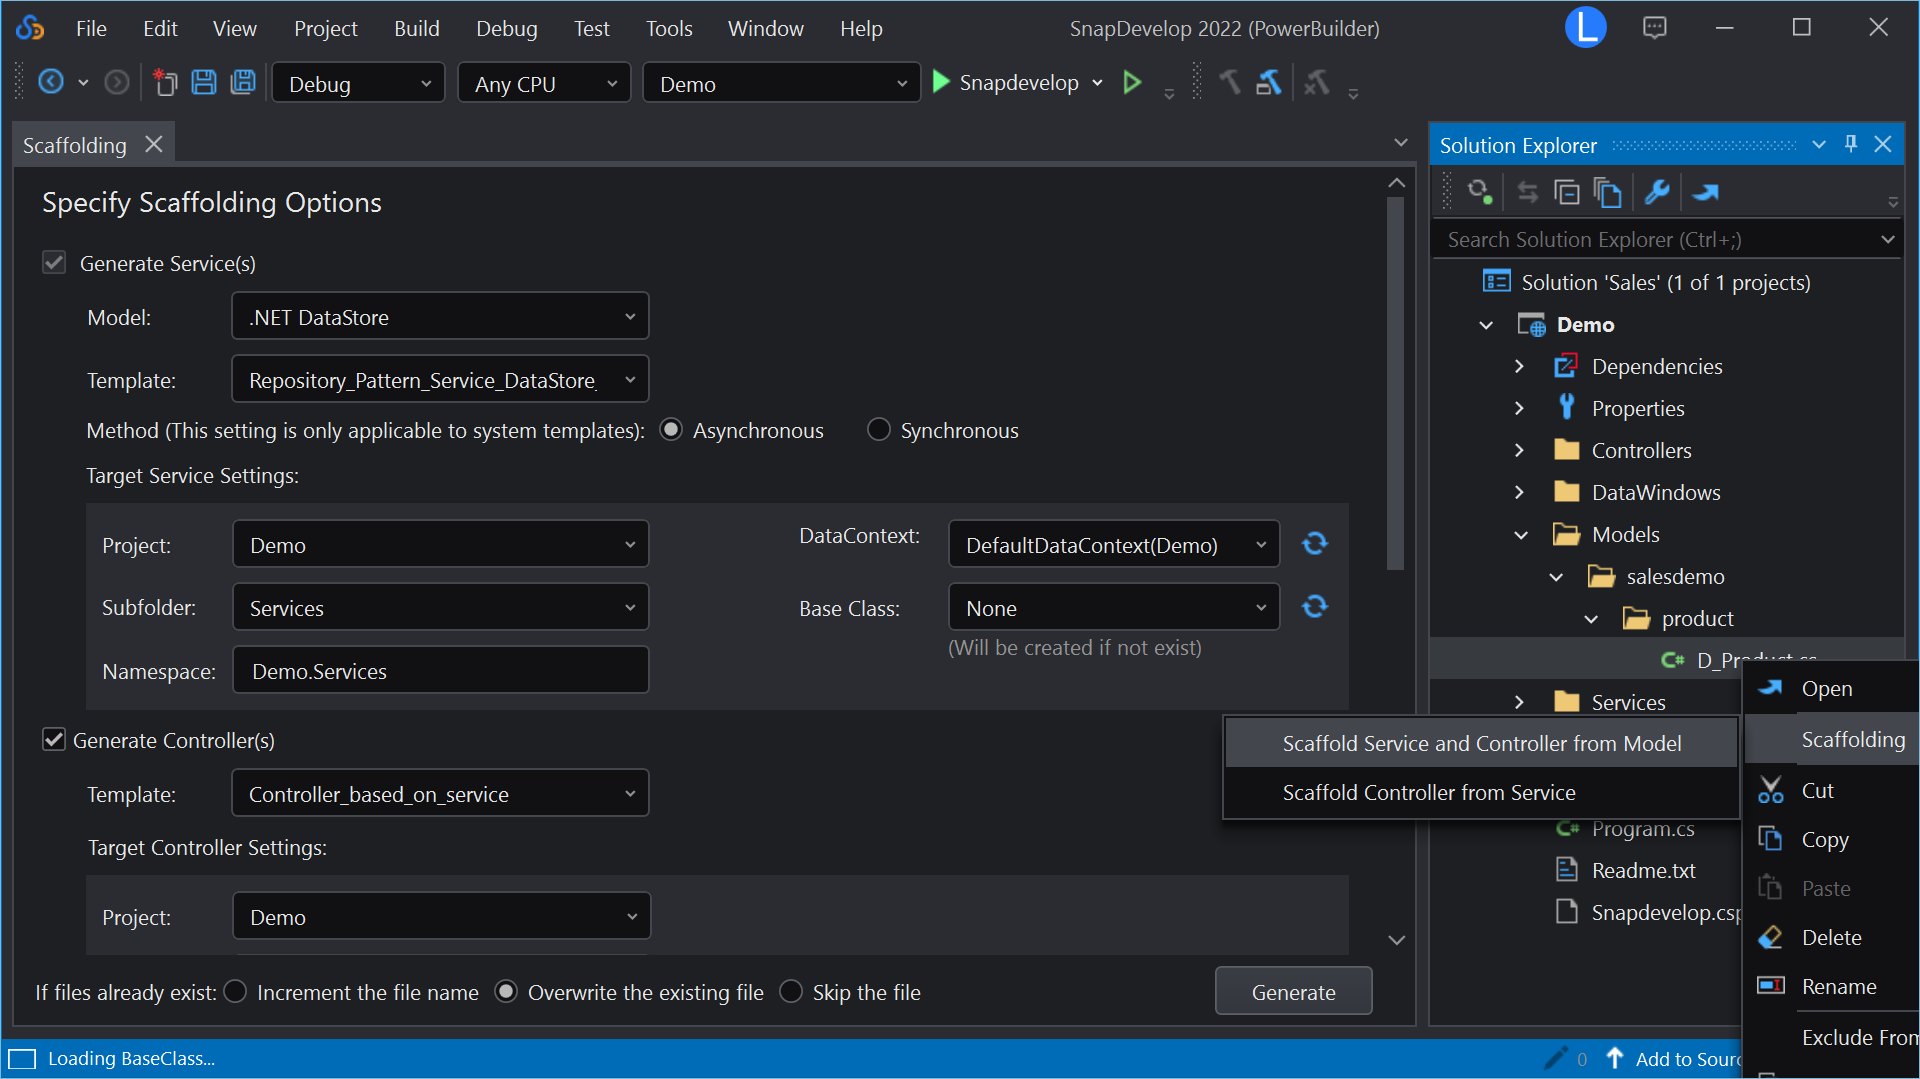Open the Build menu
Image resolution: width=1920 pixels, height=1079 pixels.
click(416, 28)
